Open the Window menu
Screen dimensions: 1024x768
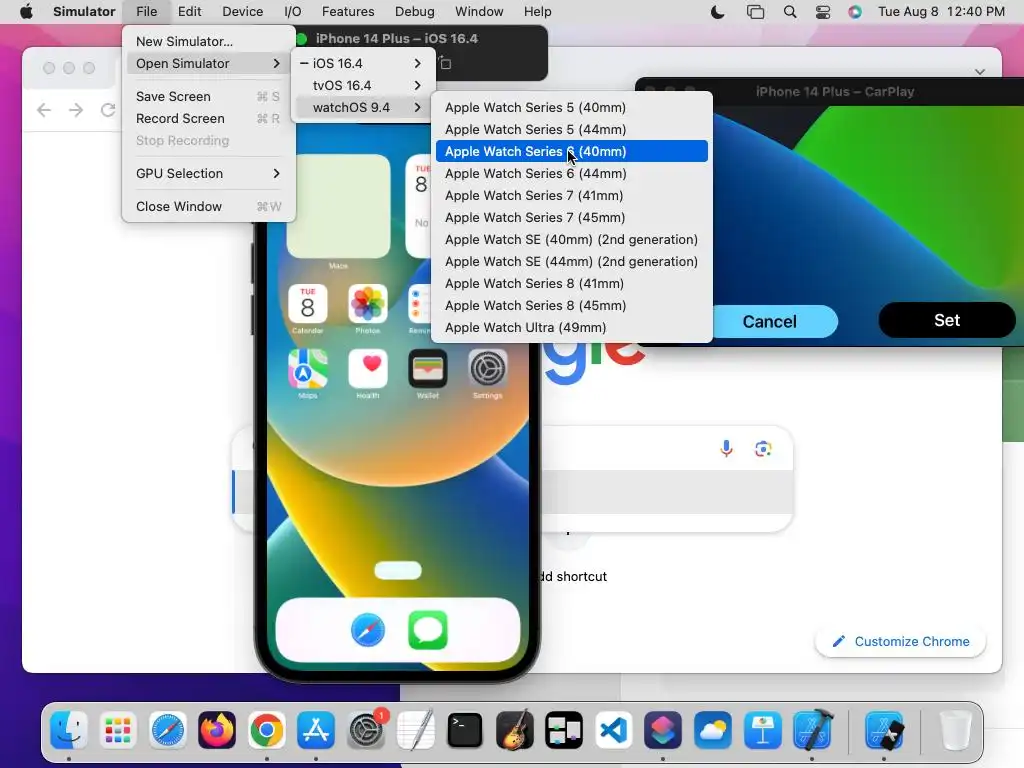tap(479, 12)
